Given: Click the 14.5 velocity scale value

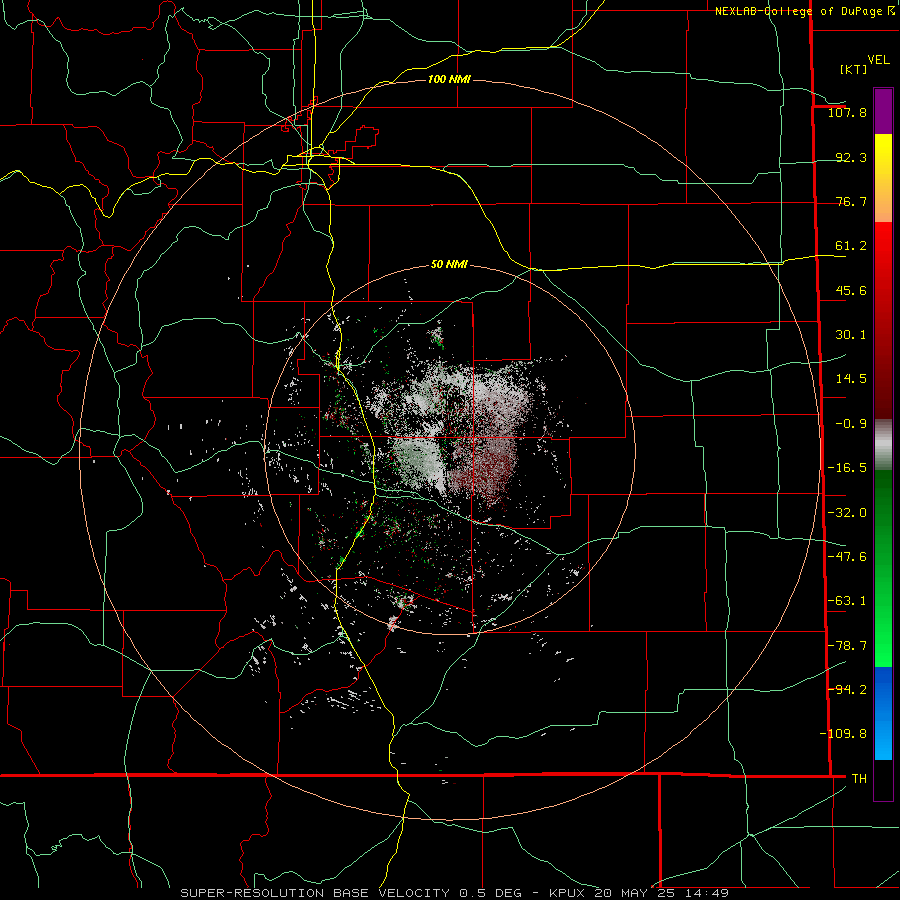Looking at the screenshot, I should [851, 379].
